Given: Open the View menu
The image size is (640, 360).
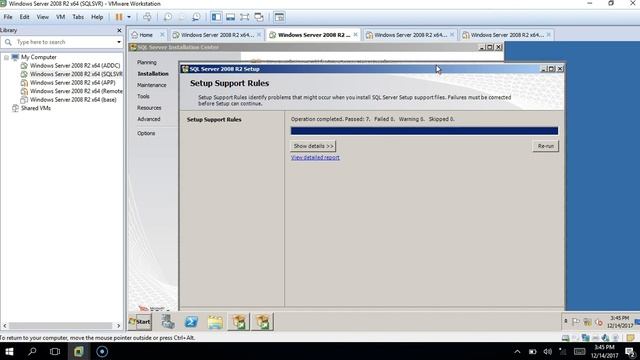Looking at the screenshot, I should pos(42,17).
